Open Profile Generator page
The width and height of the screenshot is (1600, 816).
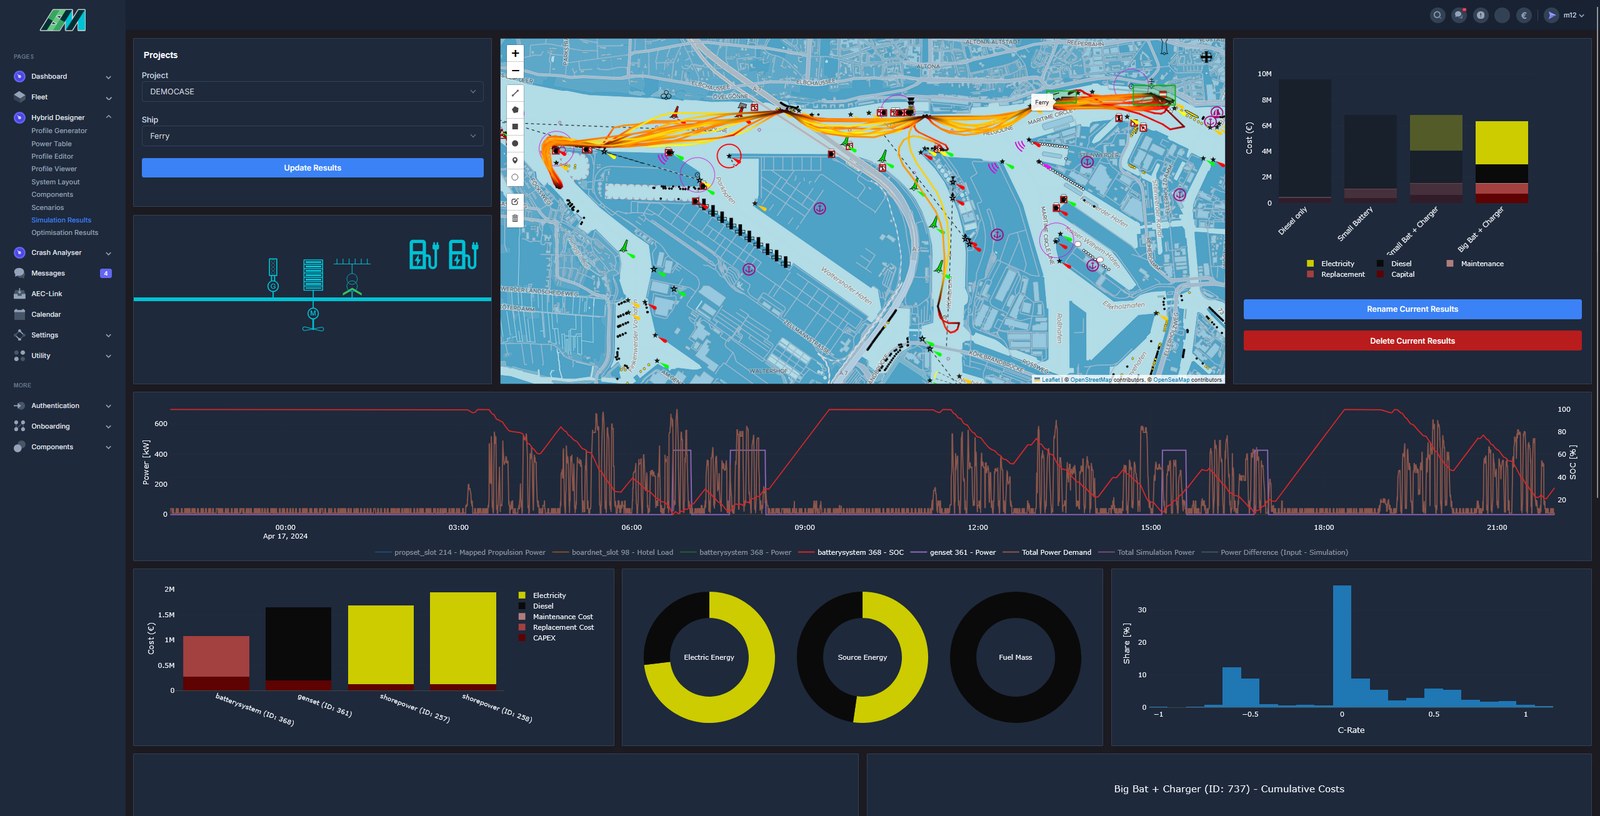click(59, 131)
